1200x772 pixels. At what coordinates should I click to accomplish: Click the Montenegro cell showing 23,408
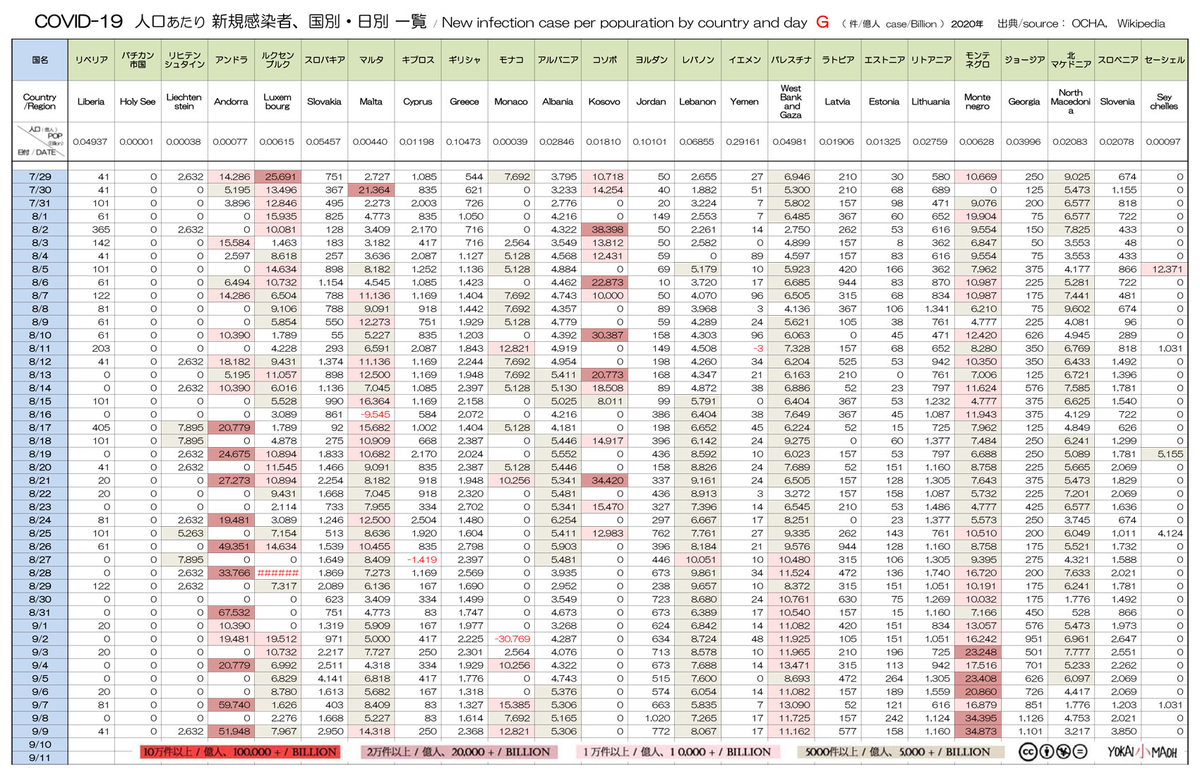pos(976,677)
